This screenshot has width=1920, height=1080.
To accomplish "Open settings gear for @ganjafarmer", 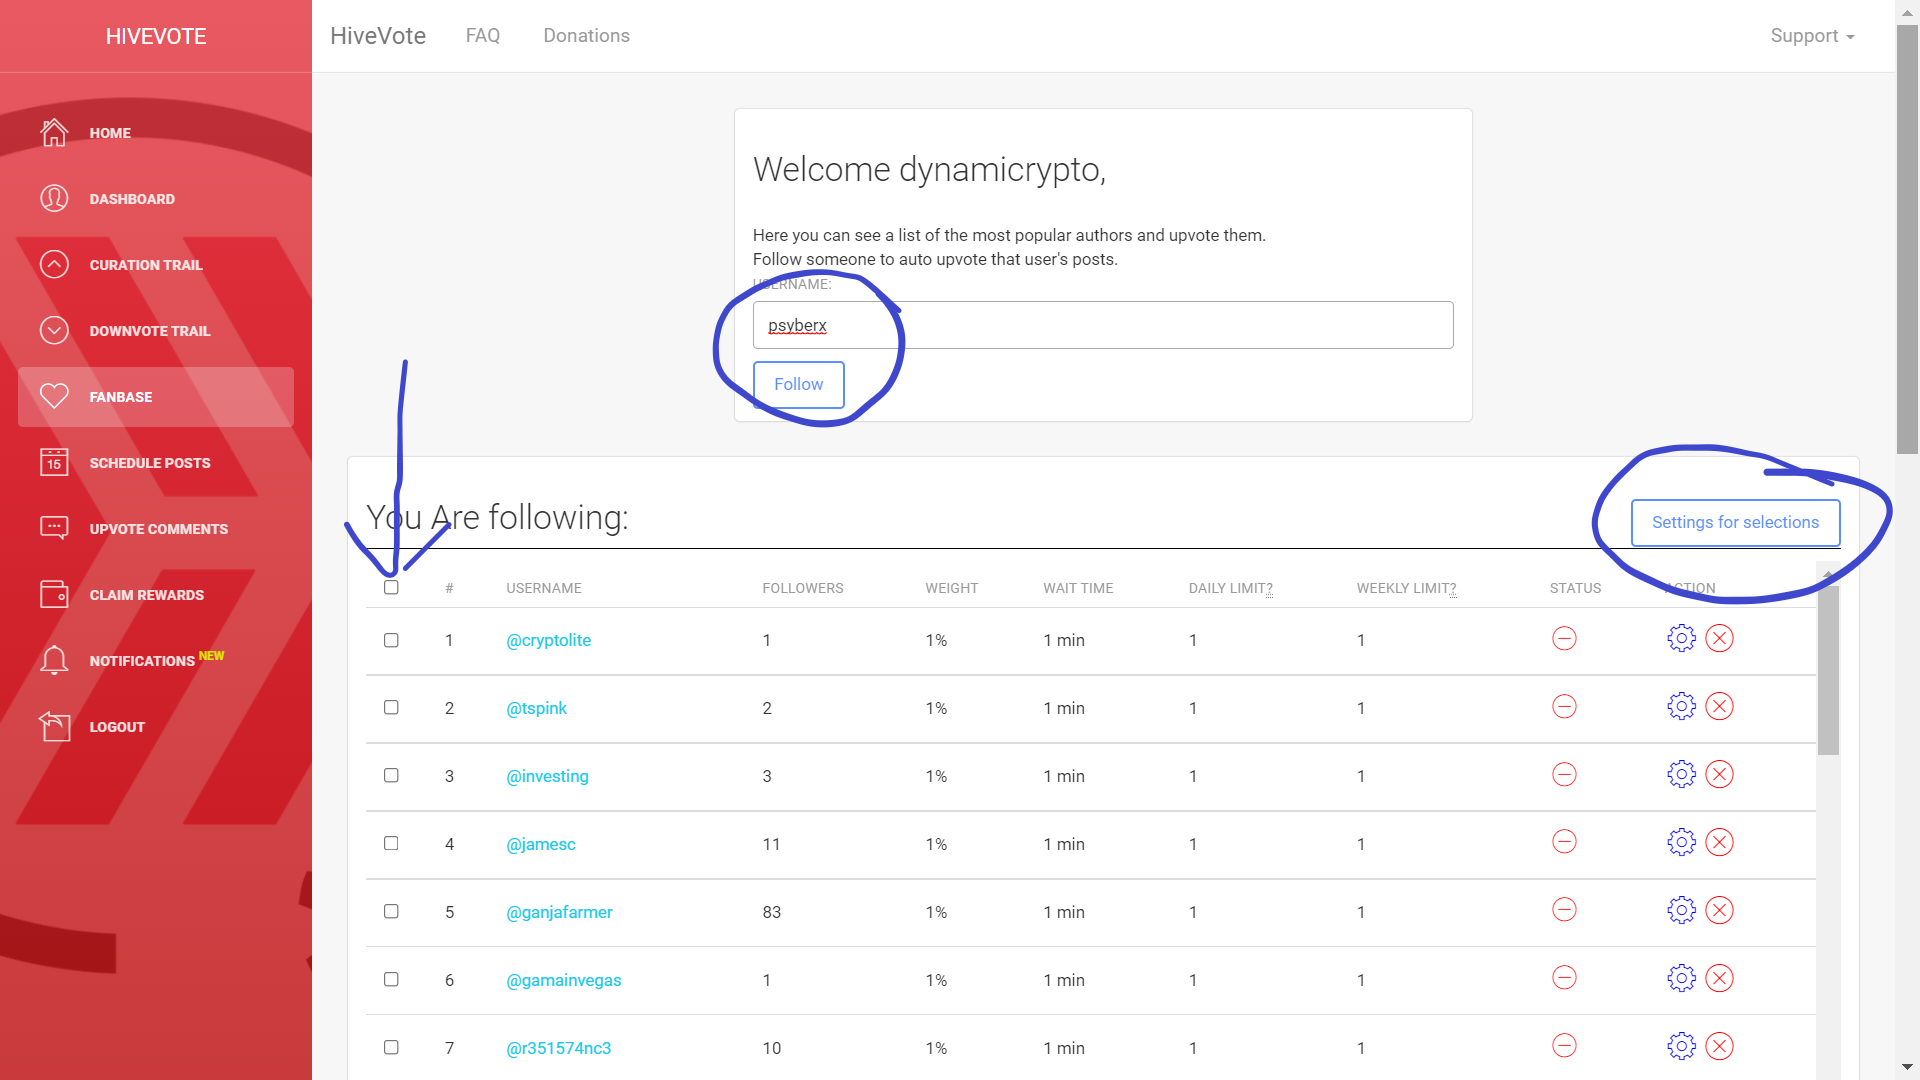I will [x=1681, y=910].
